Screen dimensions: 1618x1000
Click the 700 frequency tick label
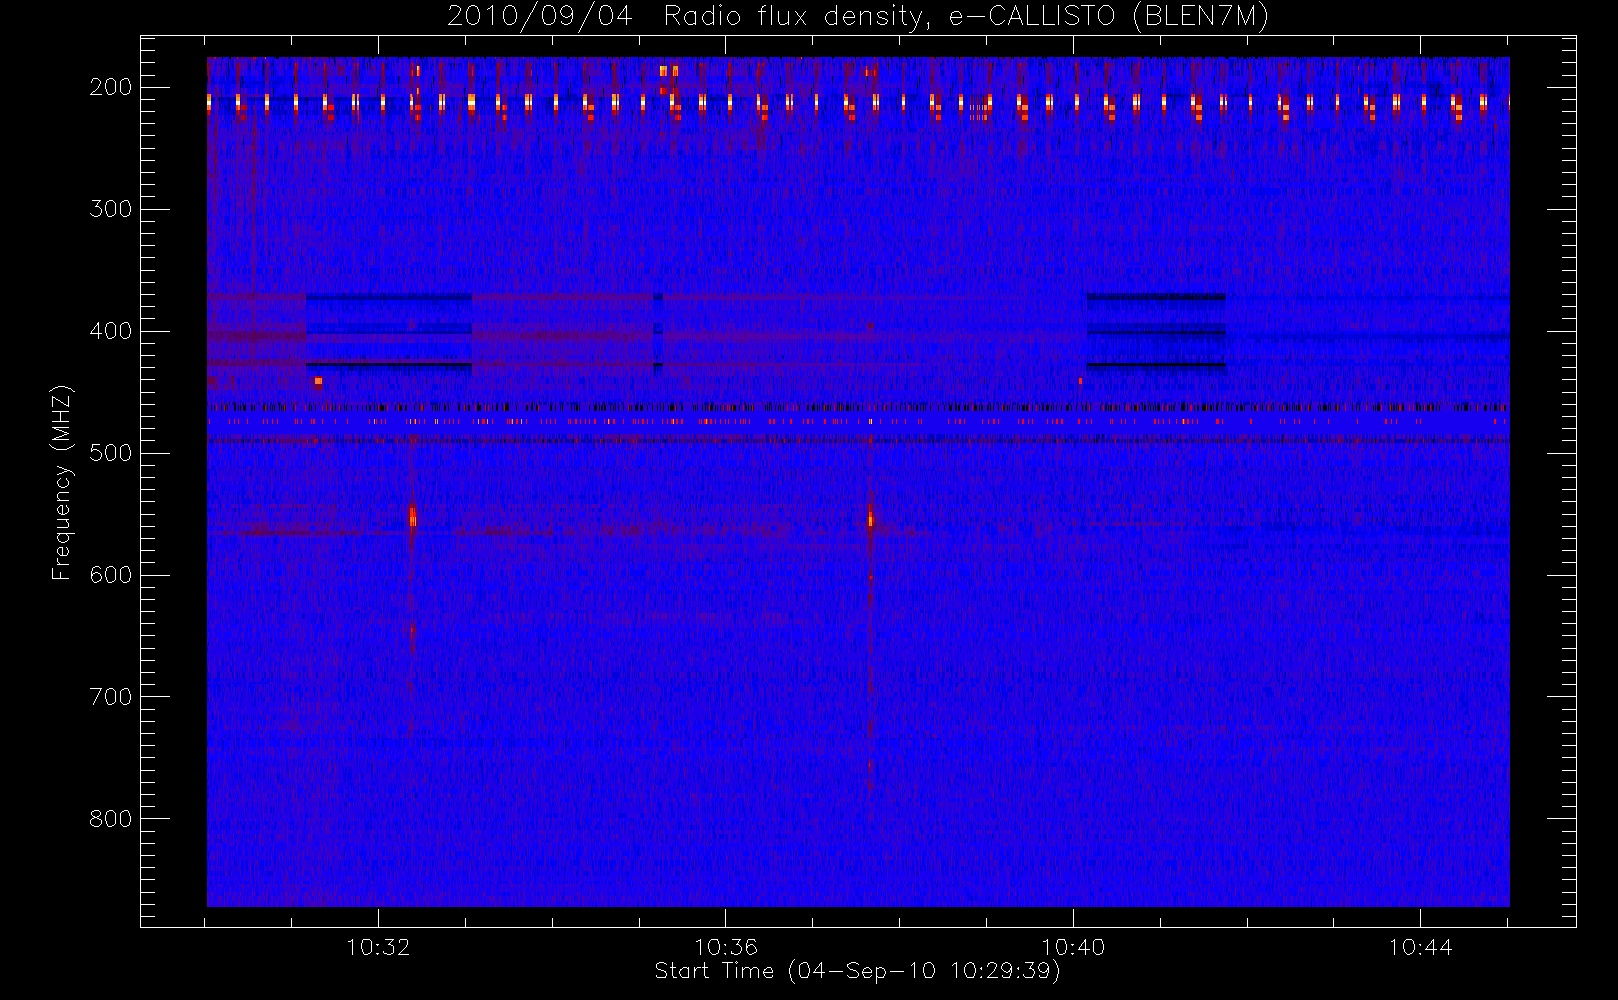tap(111, 697)
